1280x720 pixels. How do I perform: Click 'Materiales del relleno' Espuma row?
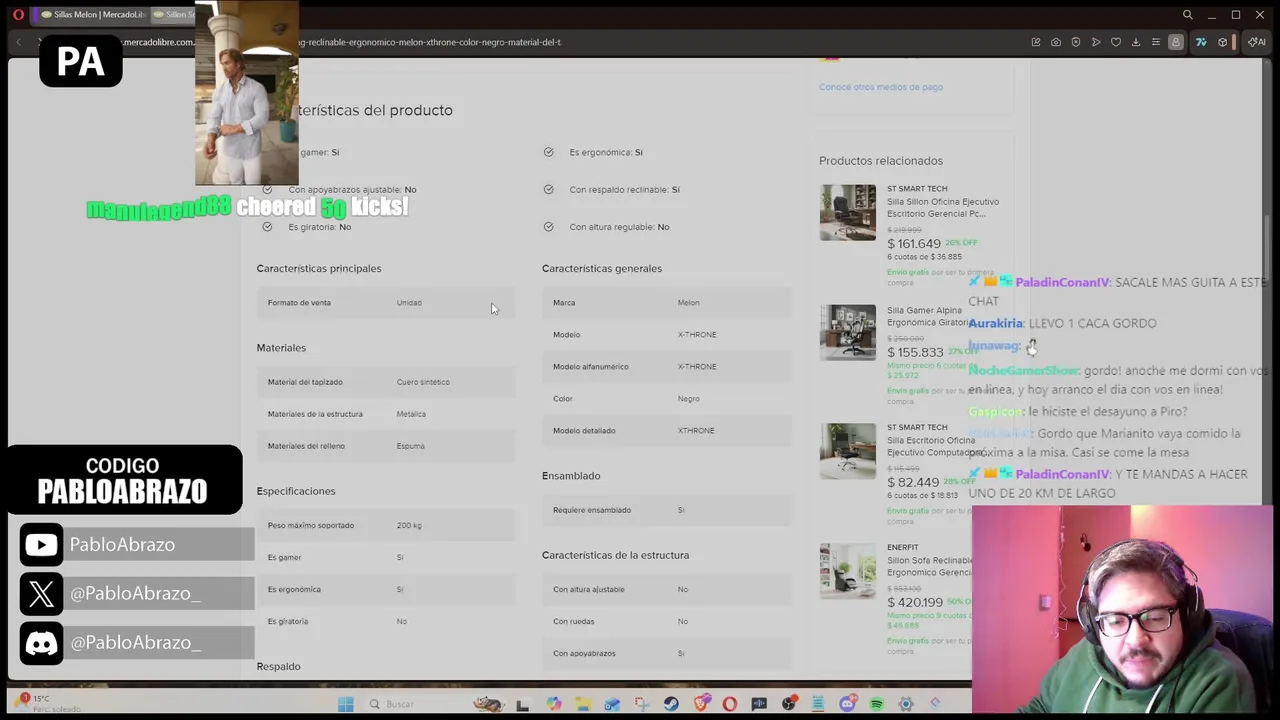click(x=385, y=446)
